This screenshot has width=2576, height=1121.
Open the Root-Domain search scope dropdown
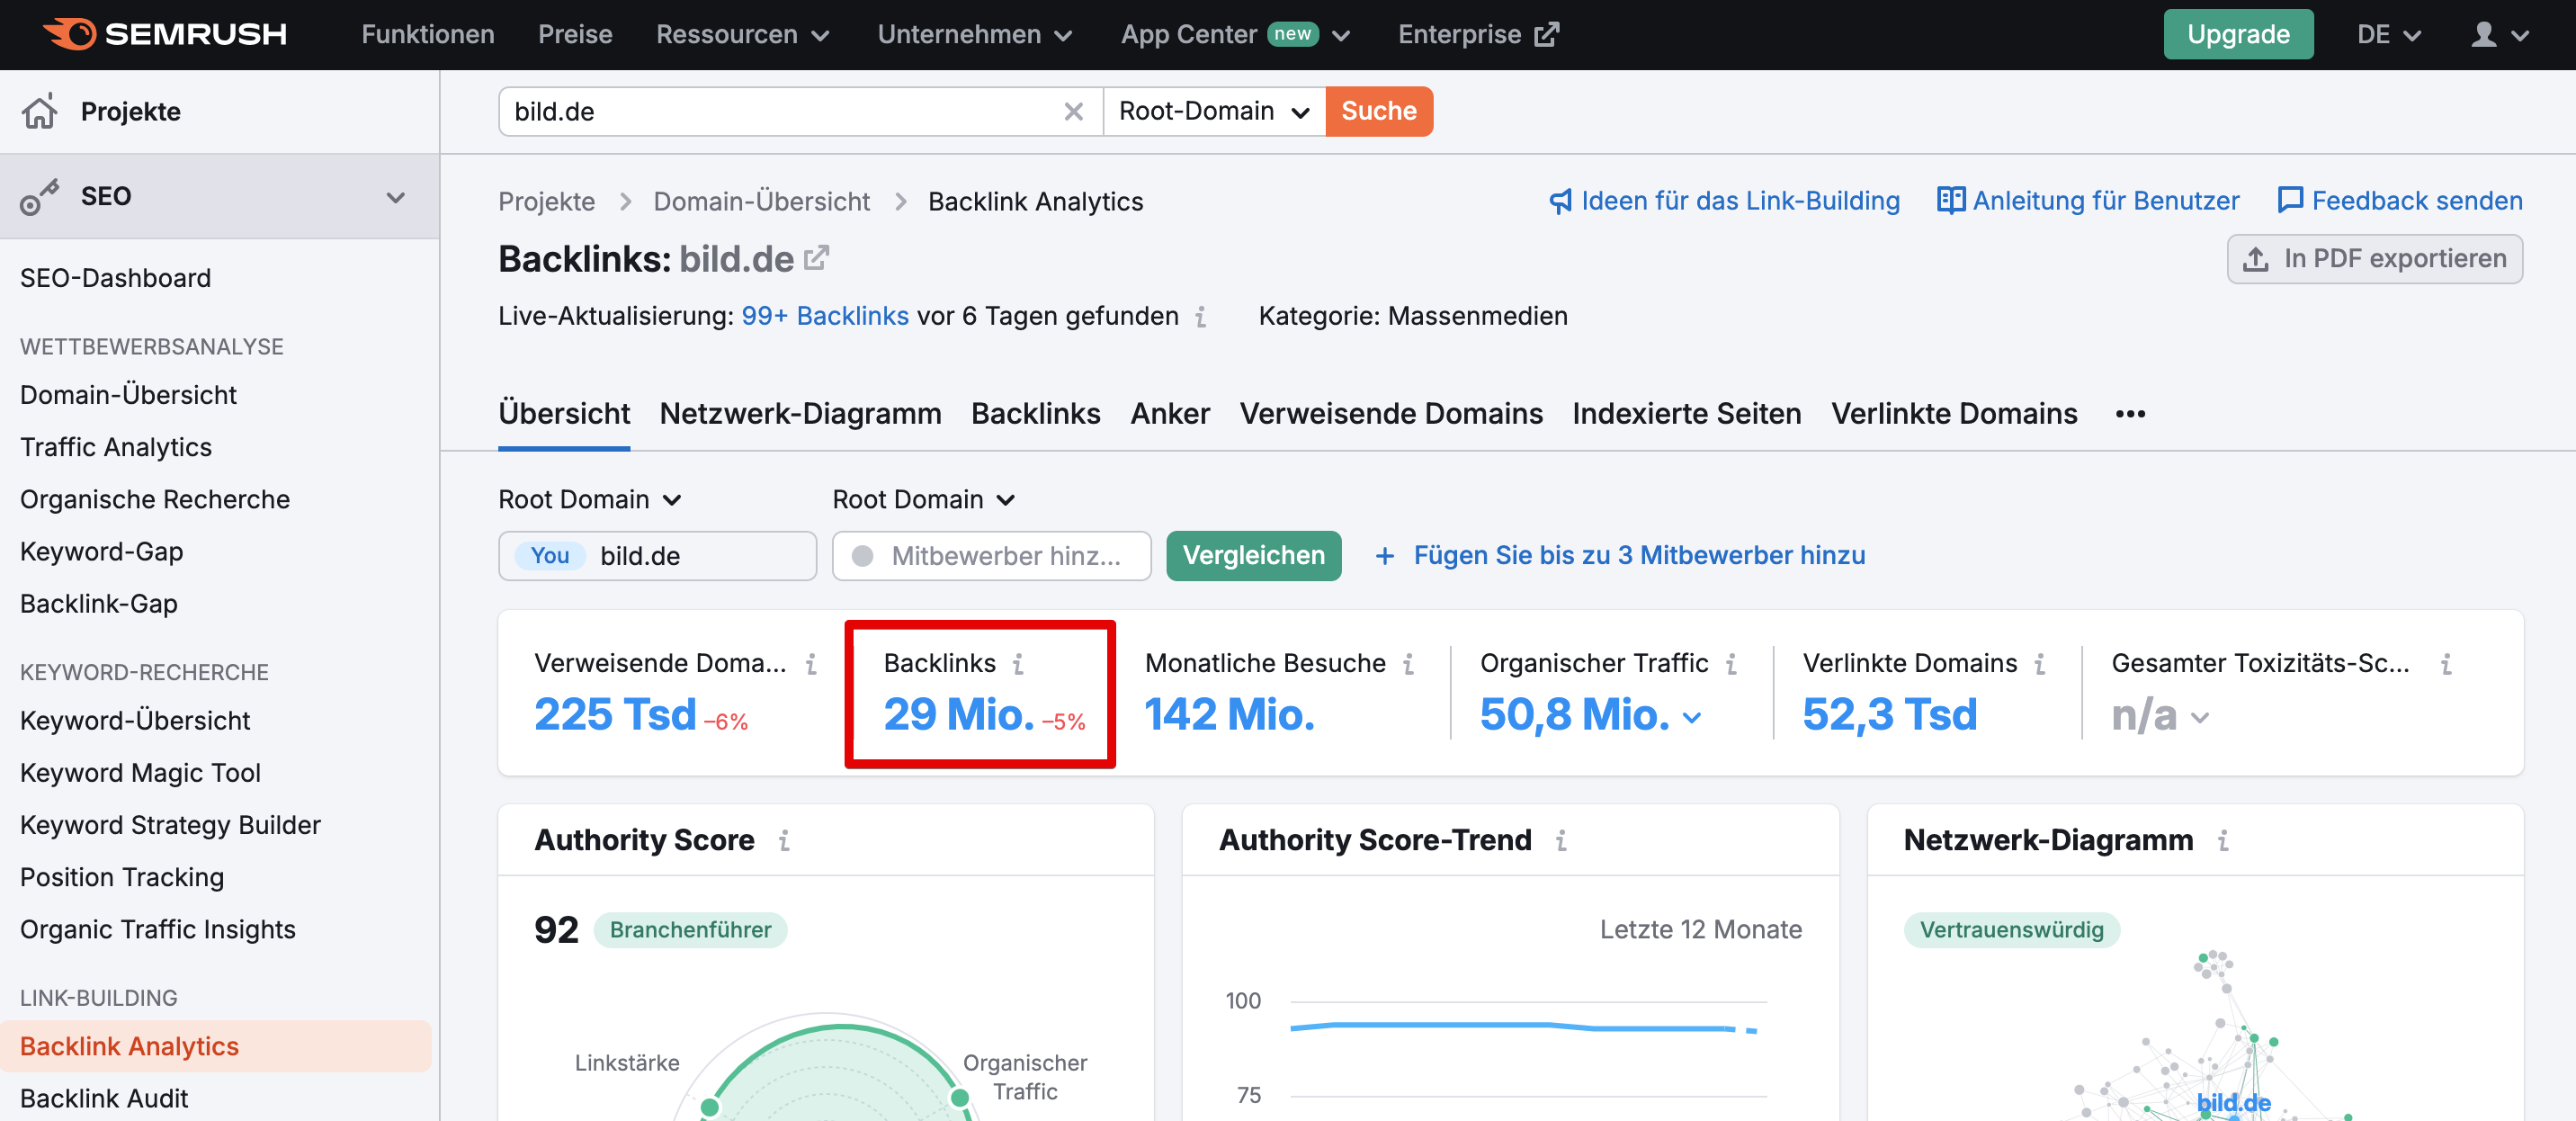click(x=1214, y=111)
